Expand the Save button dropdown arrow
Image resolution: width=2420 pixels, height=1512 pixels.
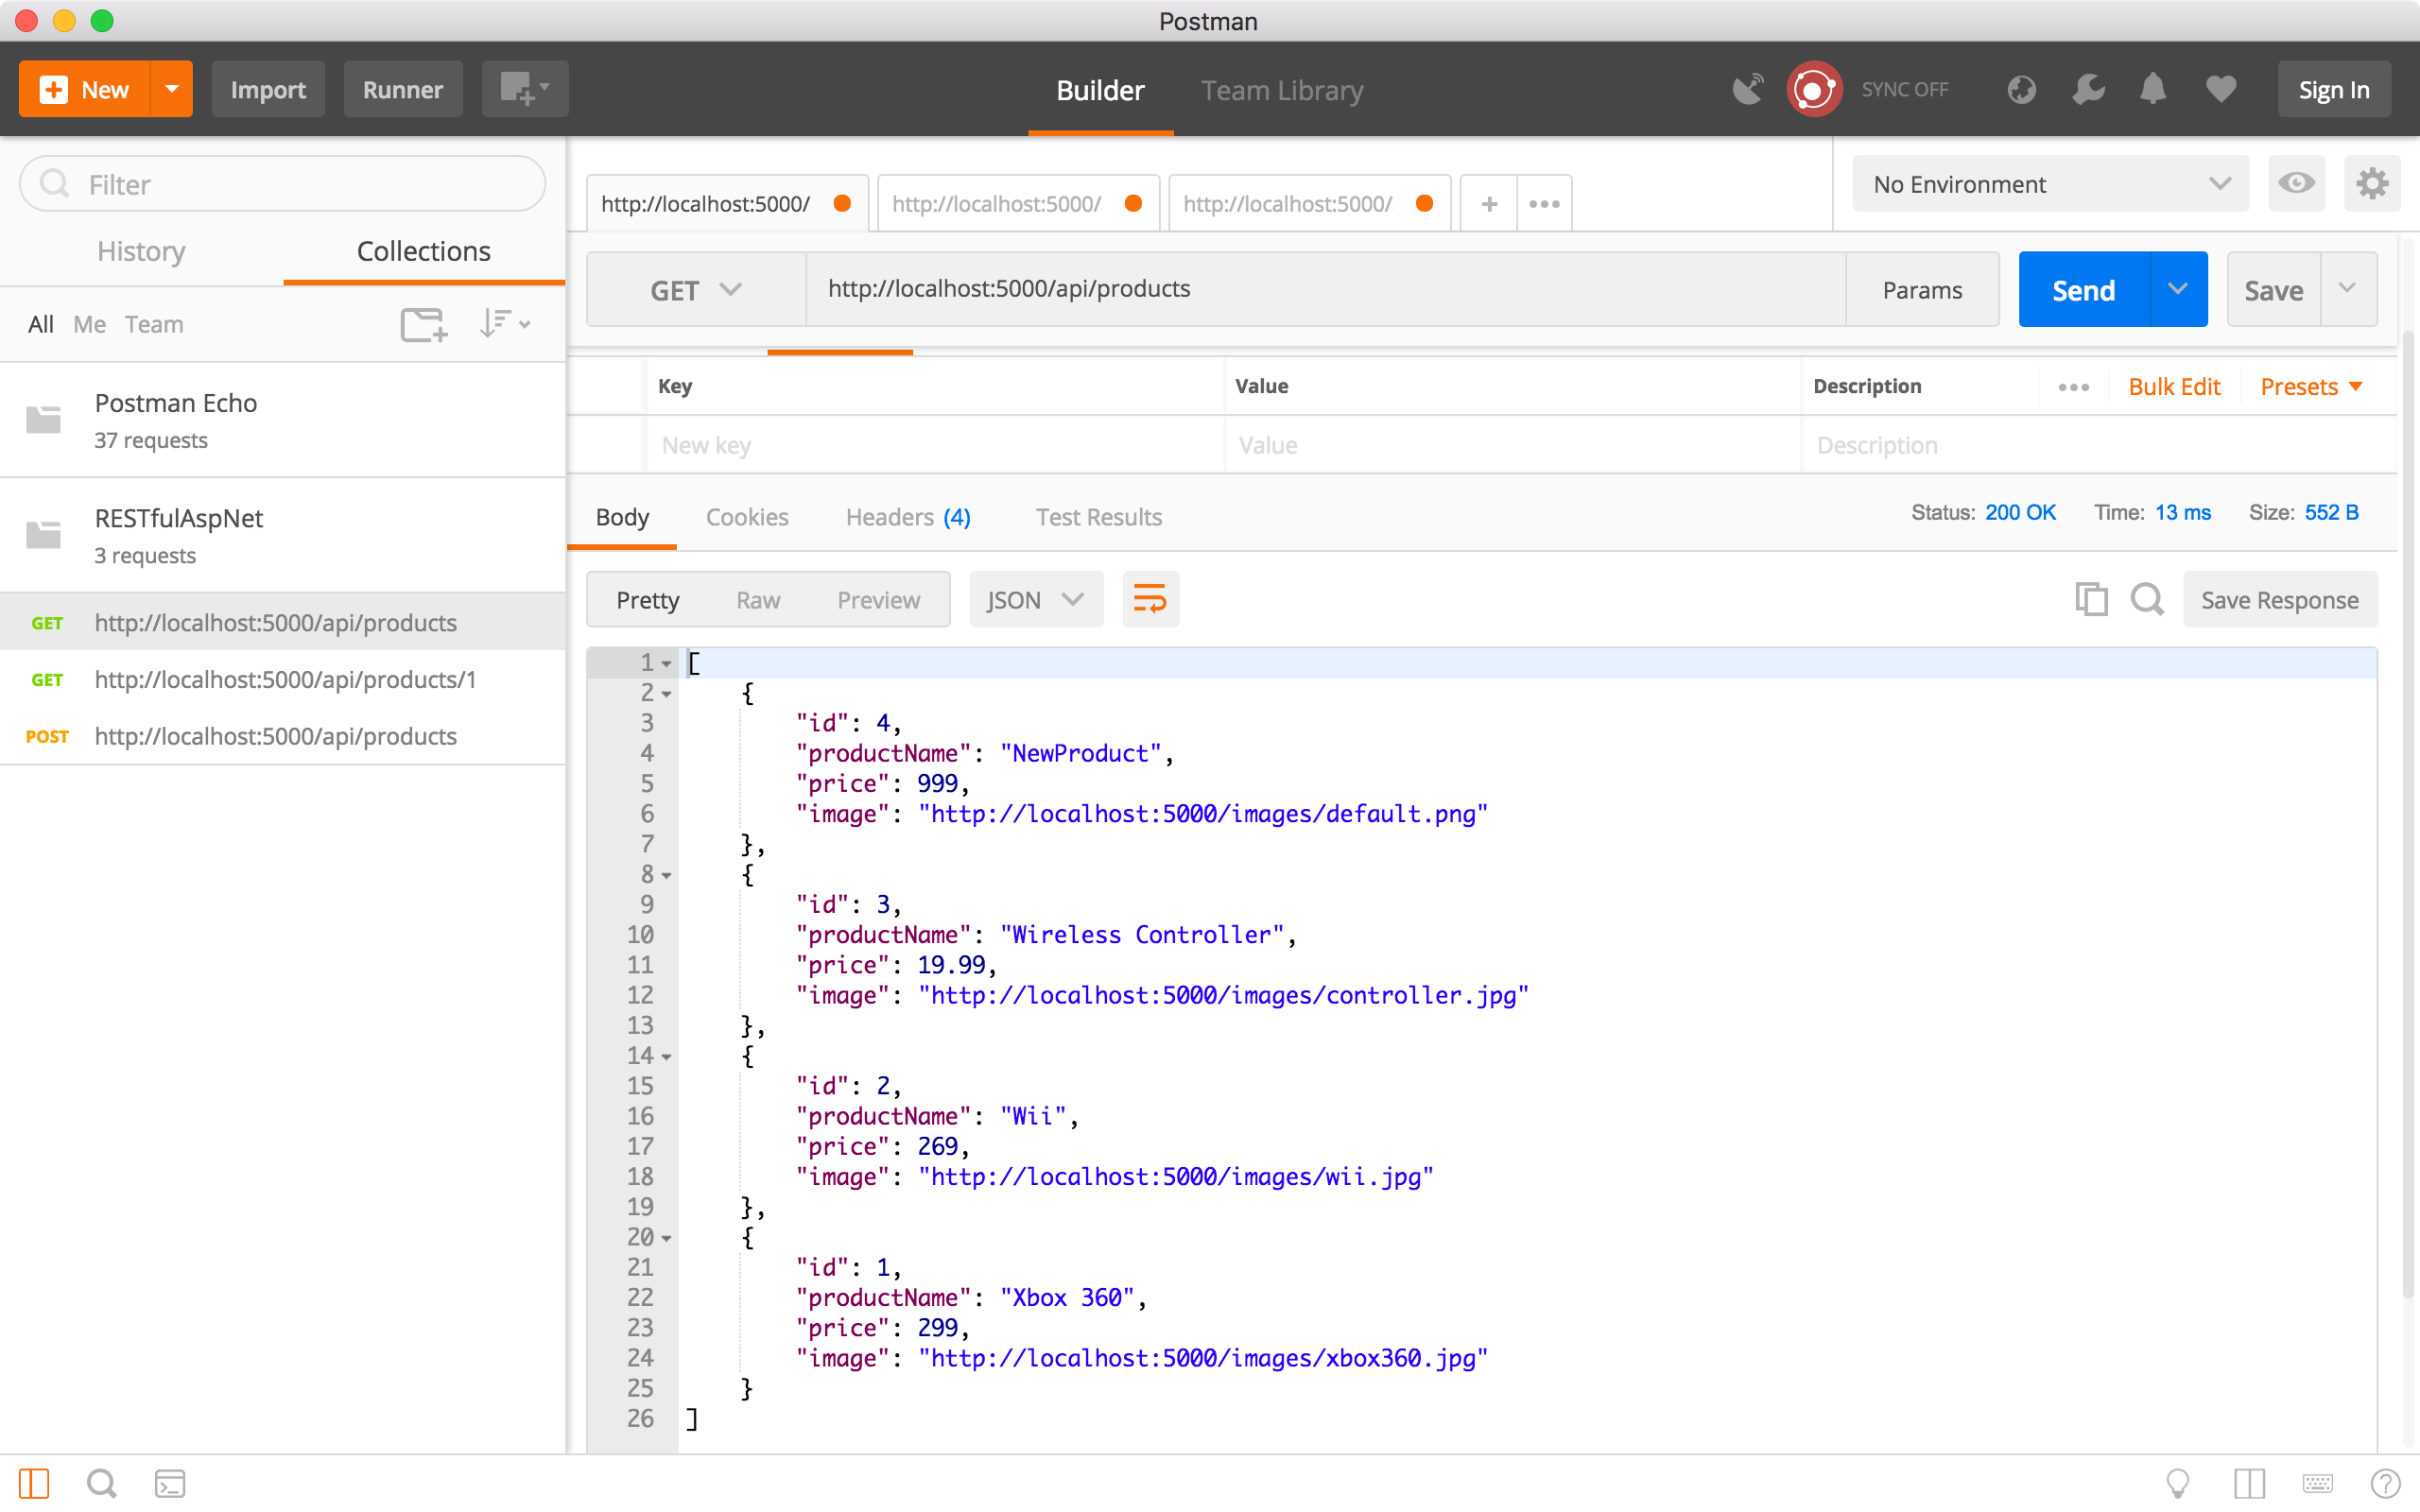click(2348, 290)
